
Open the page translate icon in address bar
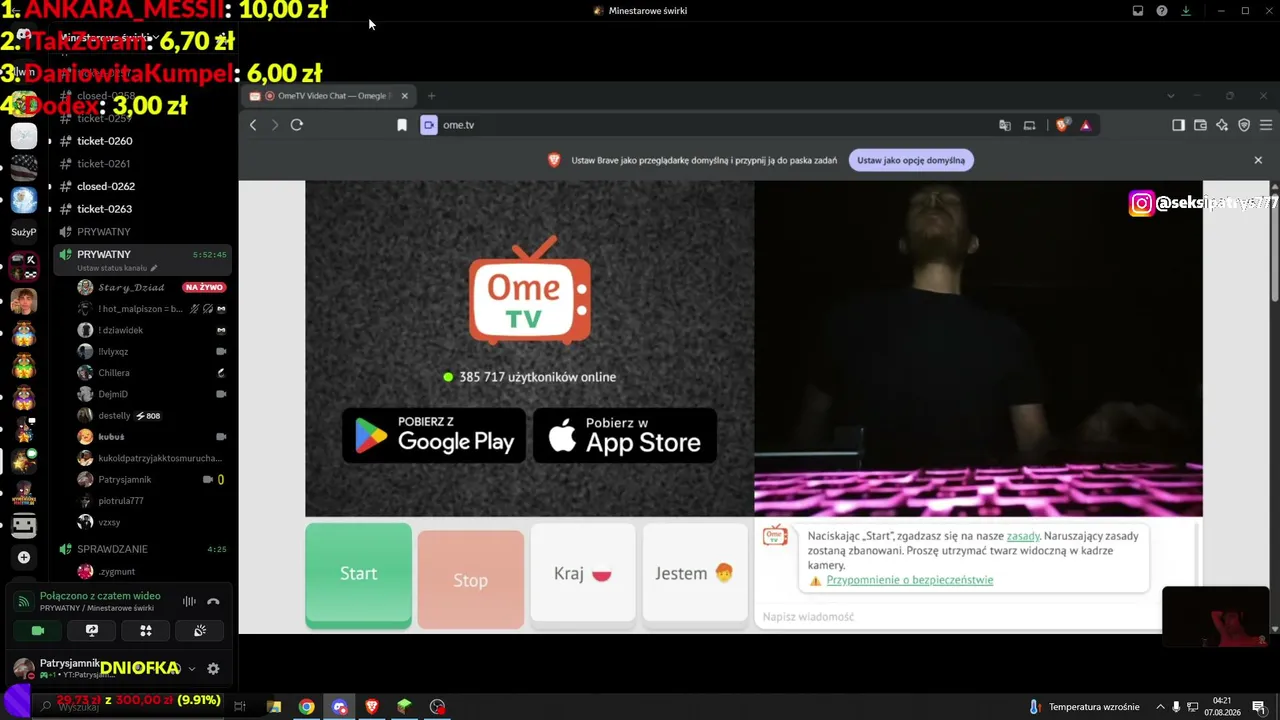(x=1005, y=125)
